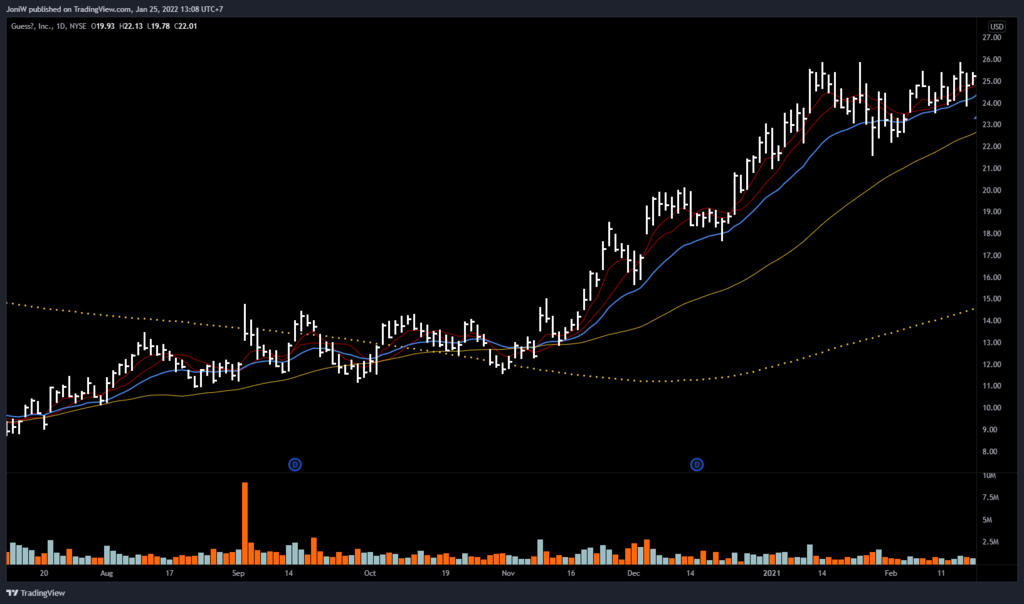Click the 8.00 price axis label
Viewport: 1024px width, 604px height.
(996, 452)
